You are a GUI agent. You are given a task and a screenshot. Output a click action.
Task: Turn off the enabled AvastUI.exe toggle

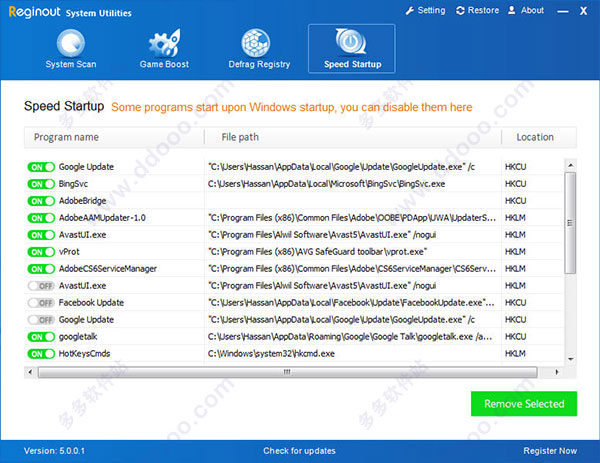pyautogui.click(x=41, y=235)
